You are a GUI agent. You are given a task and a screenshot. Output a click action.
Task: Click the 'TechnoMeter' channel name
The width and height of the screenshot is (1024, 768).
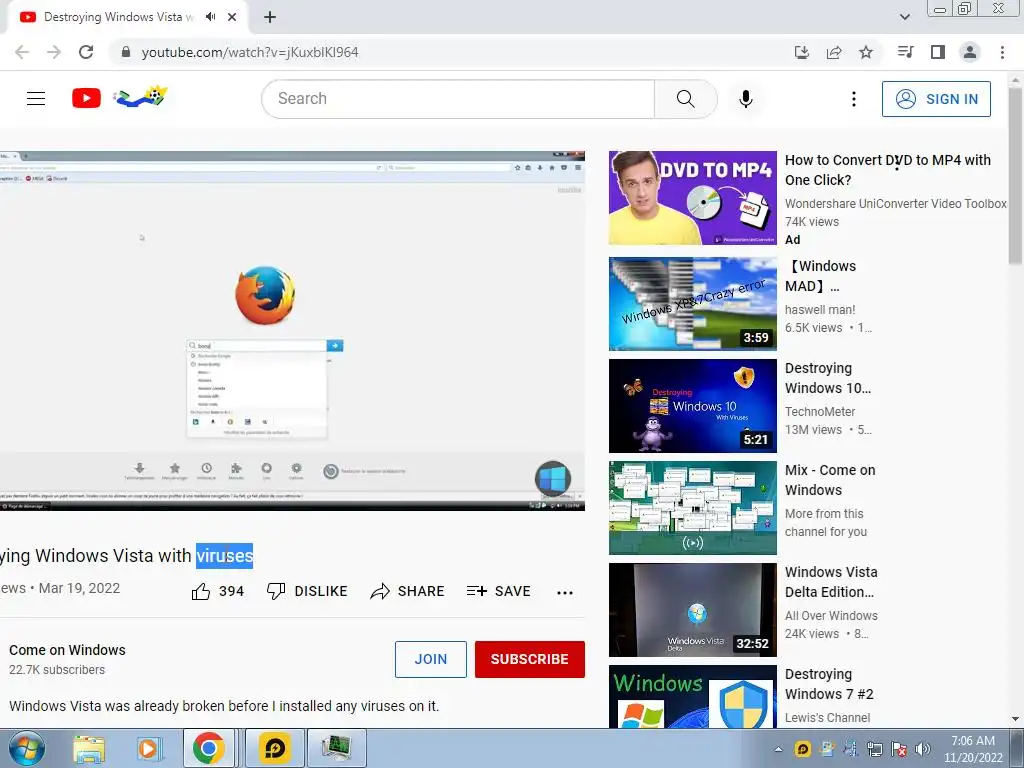pos(820,411)
